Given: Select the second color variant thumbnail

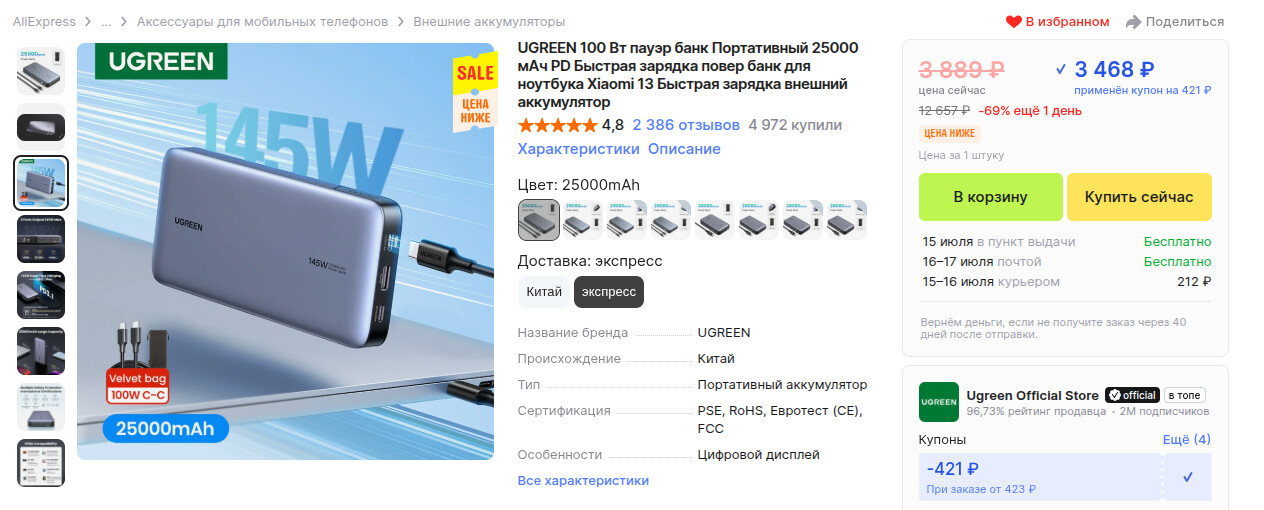Looking at the screenshot, I should tap(583, 220).
